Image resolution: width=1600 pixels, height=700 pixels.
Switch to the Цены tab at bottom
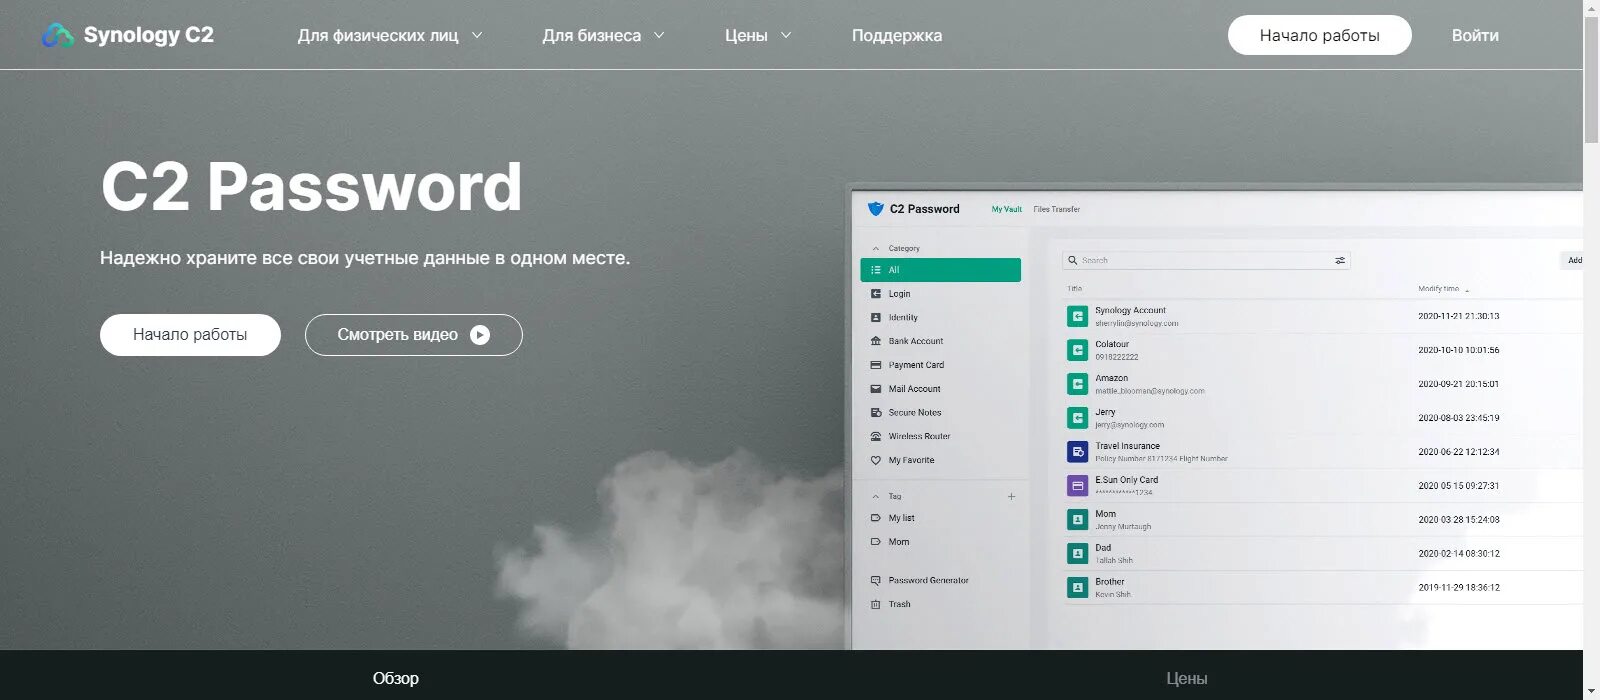coord(1187,678)
